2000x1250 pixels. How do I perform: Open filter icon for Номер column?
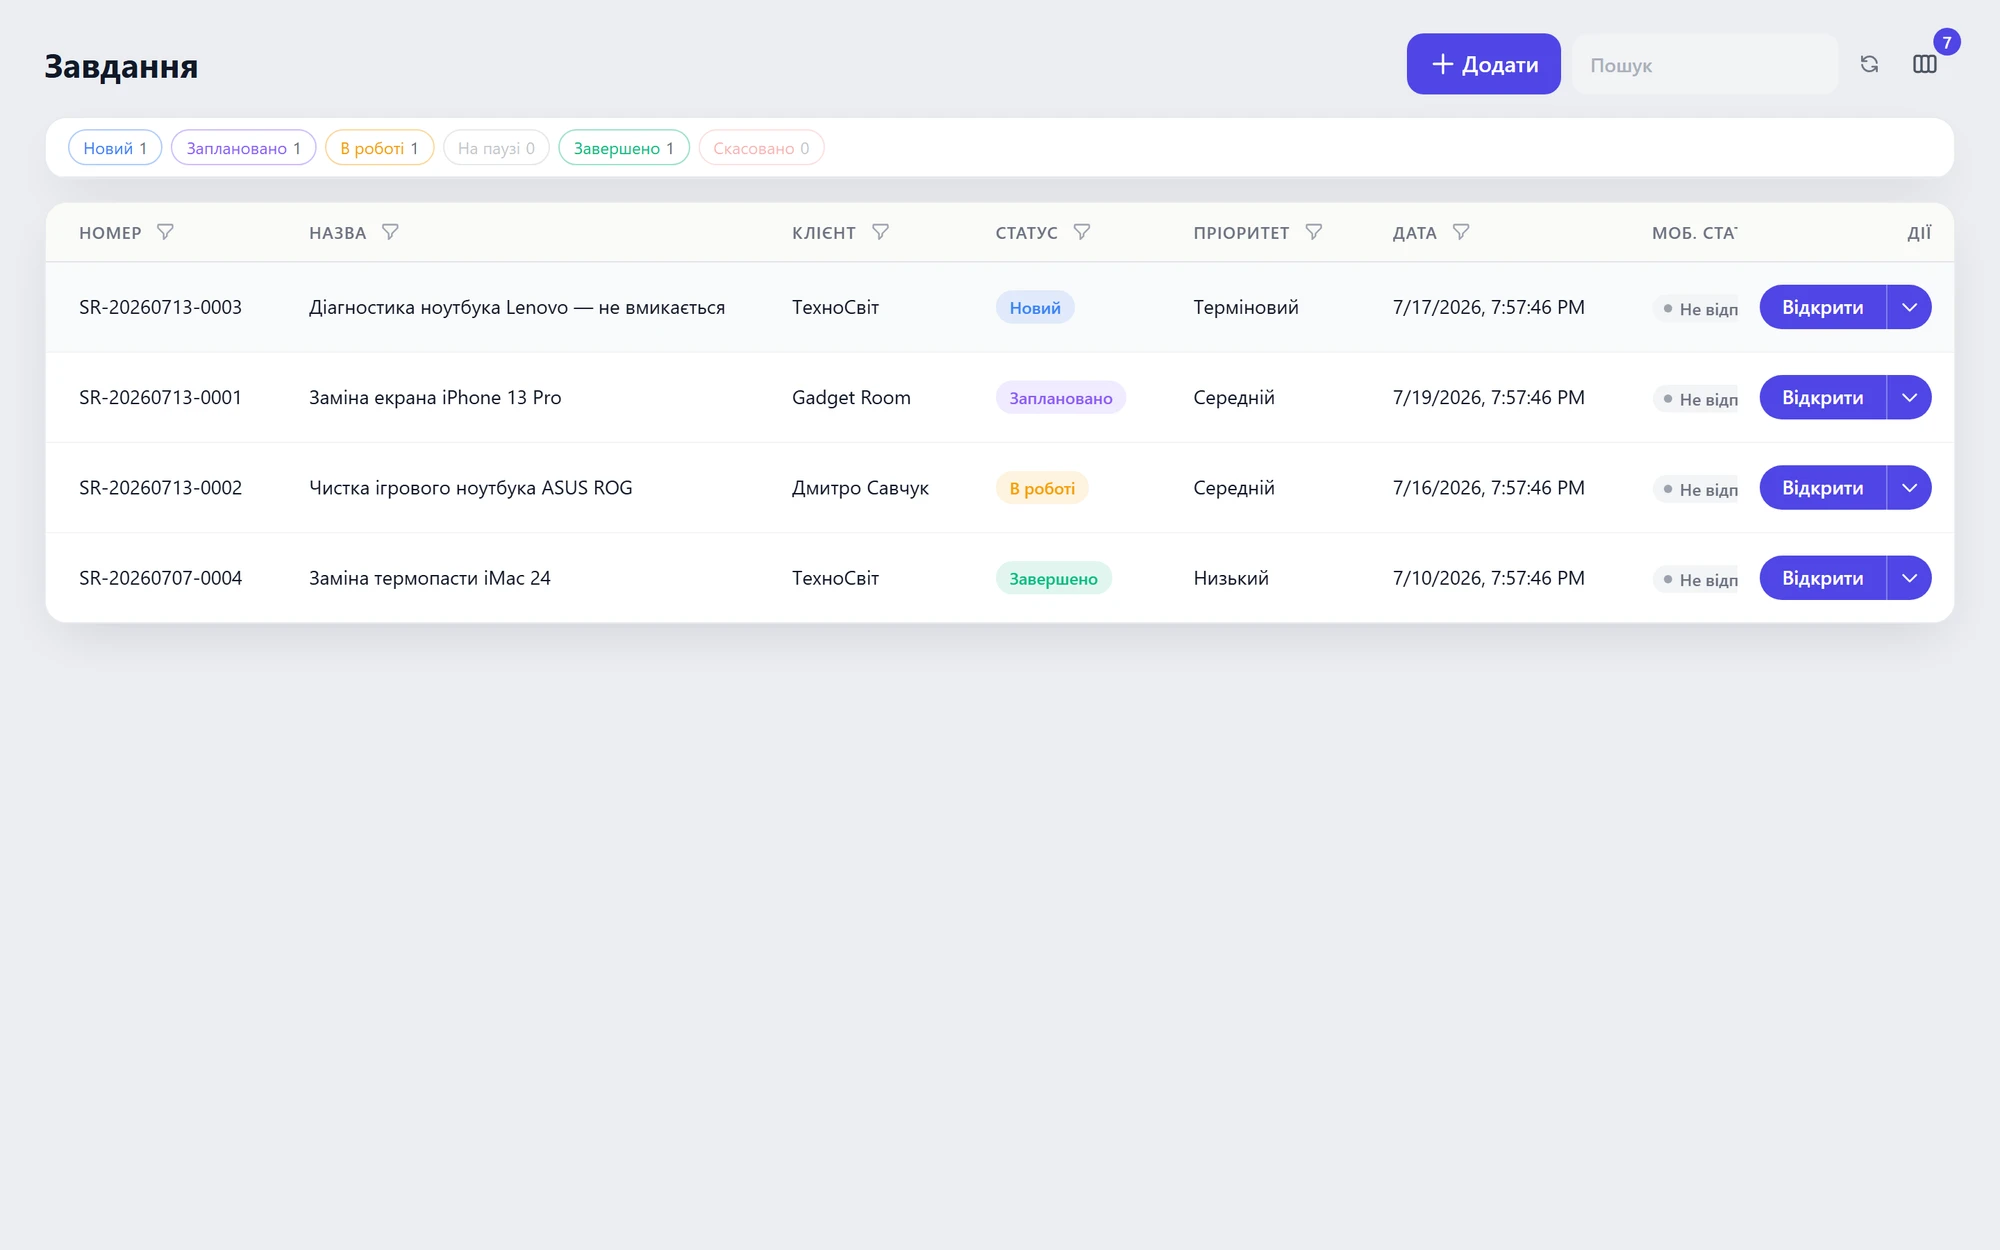pos(165,232)
